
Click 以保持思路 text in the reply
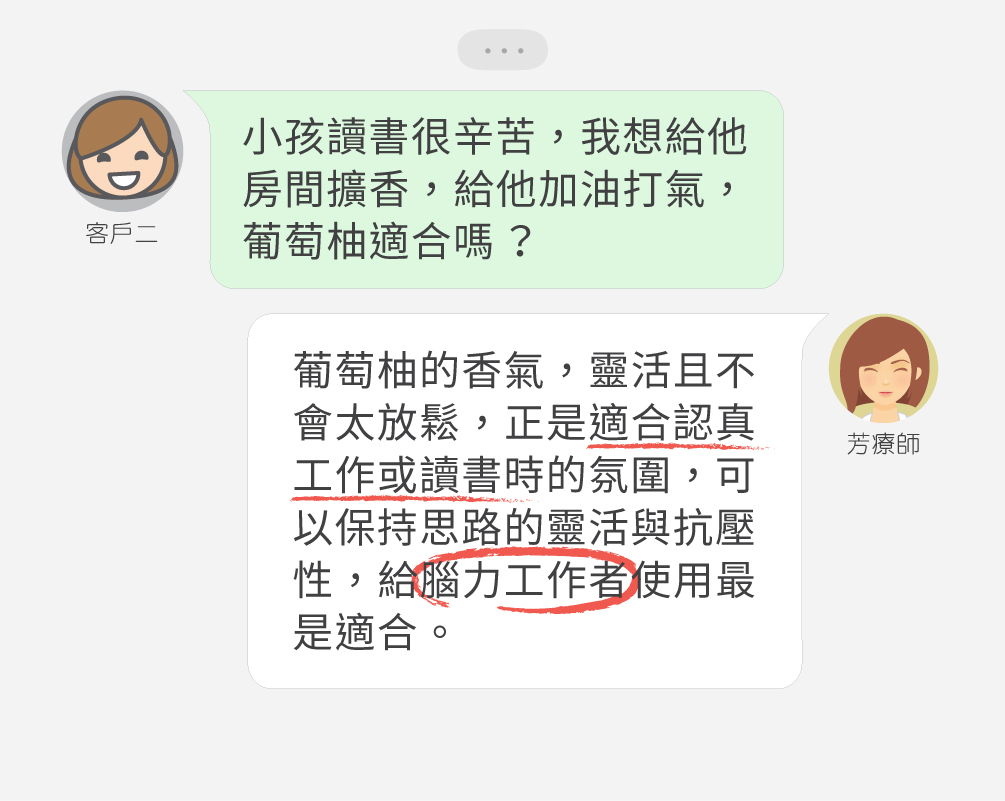[x=397, y=528]
